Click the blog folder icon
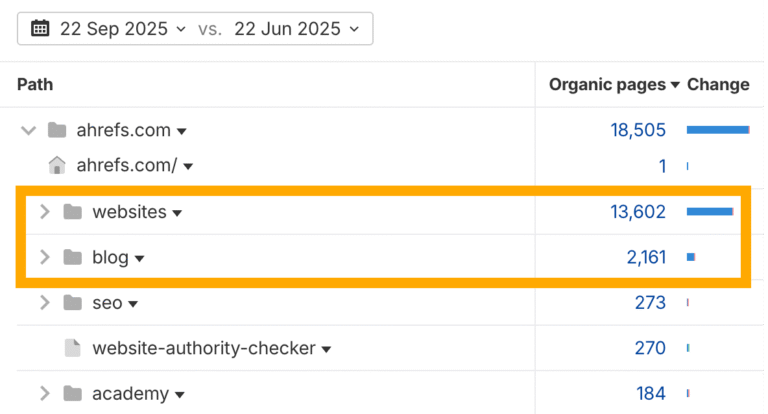Image resolution: width=768 pixels, height=414 pixels. (72, 257)
